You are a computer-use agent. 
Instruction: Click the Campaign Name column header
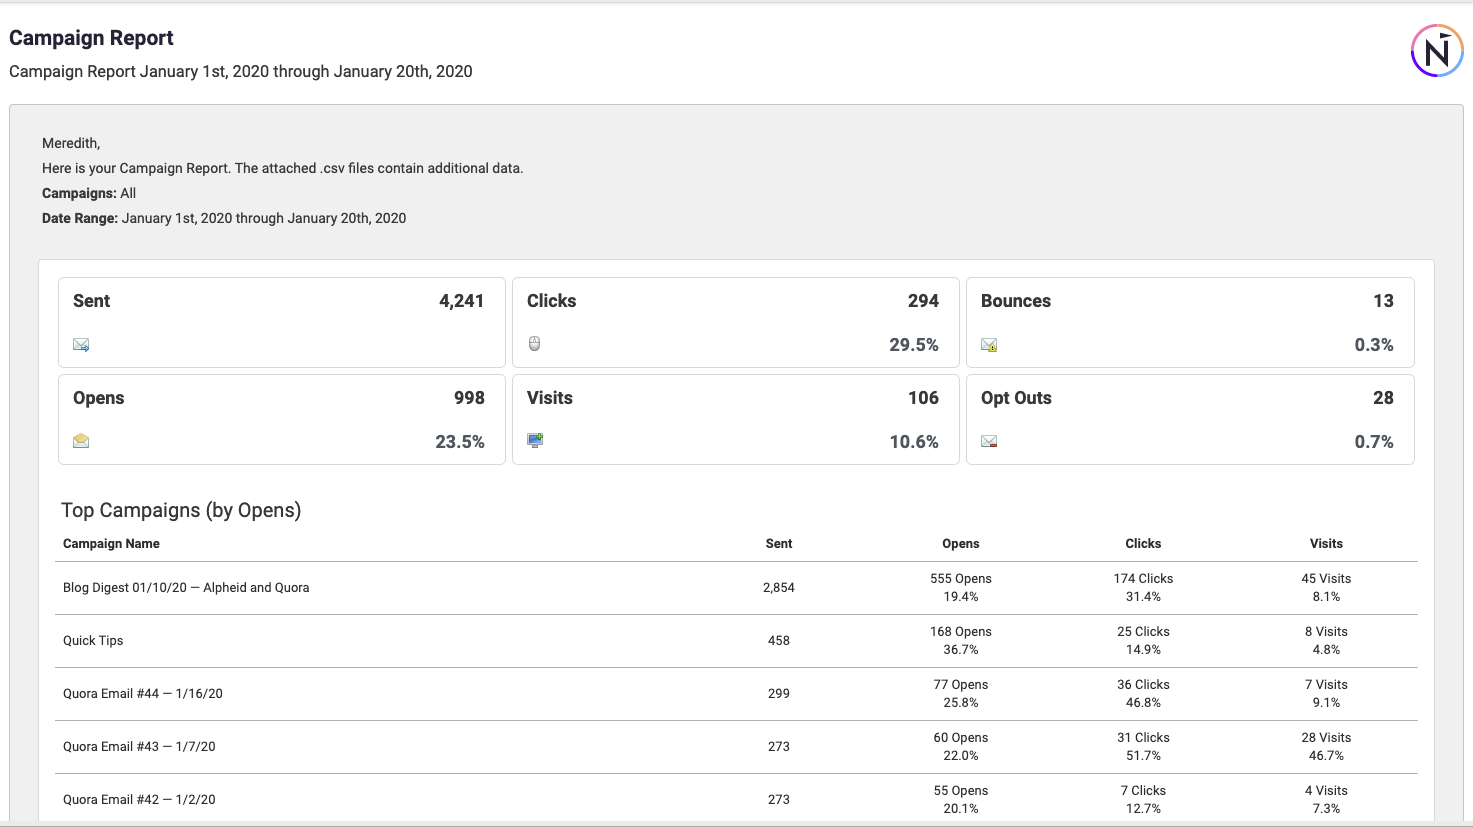click(111, 543)
